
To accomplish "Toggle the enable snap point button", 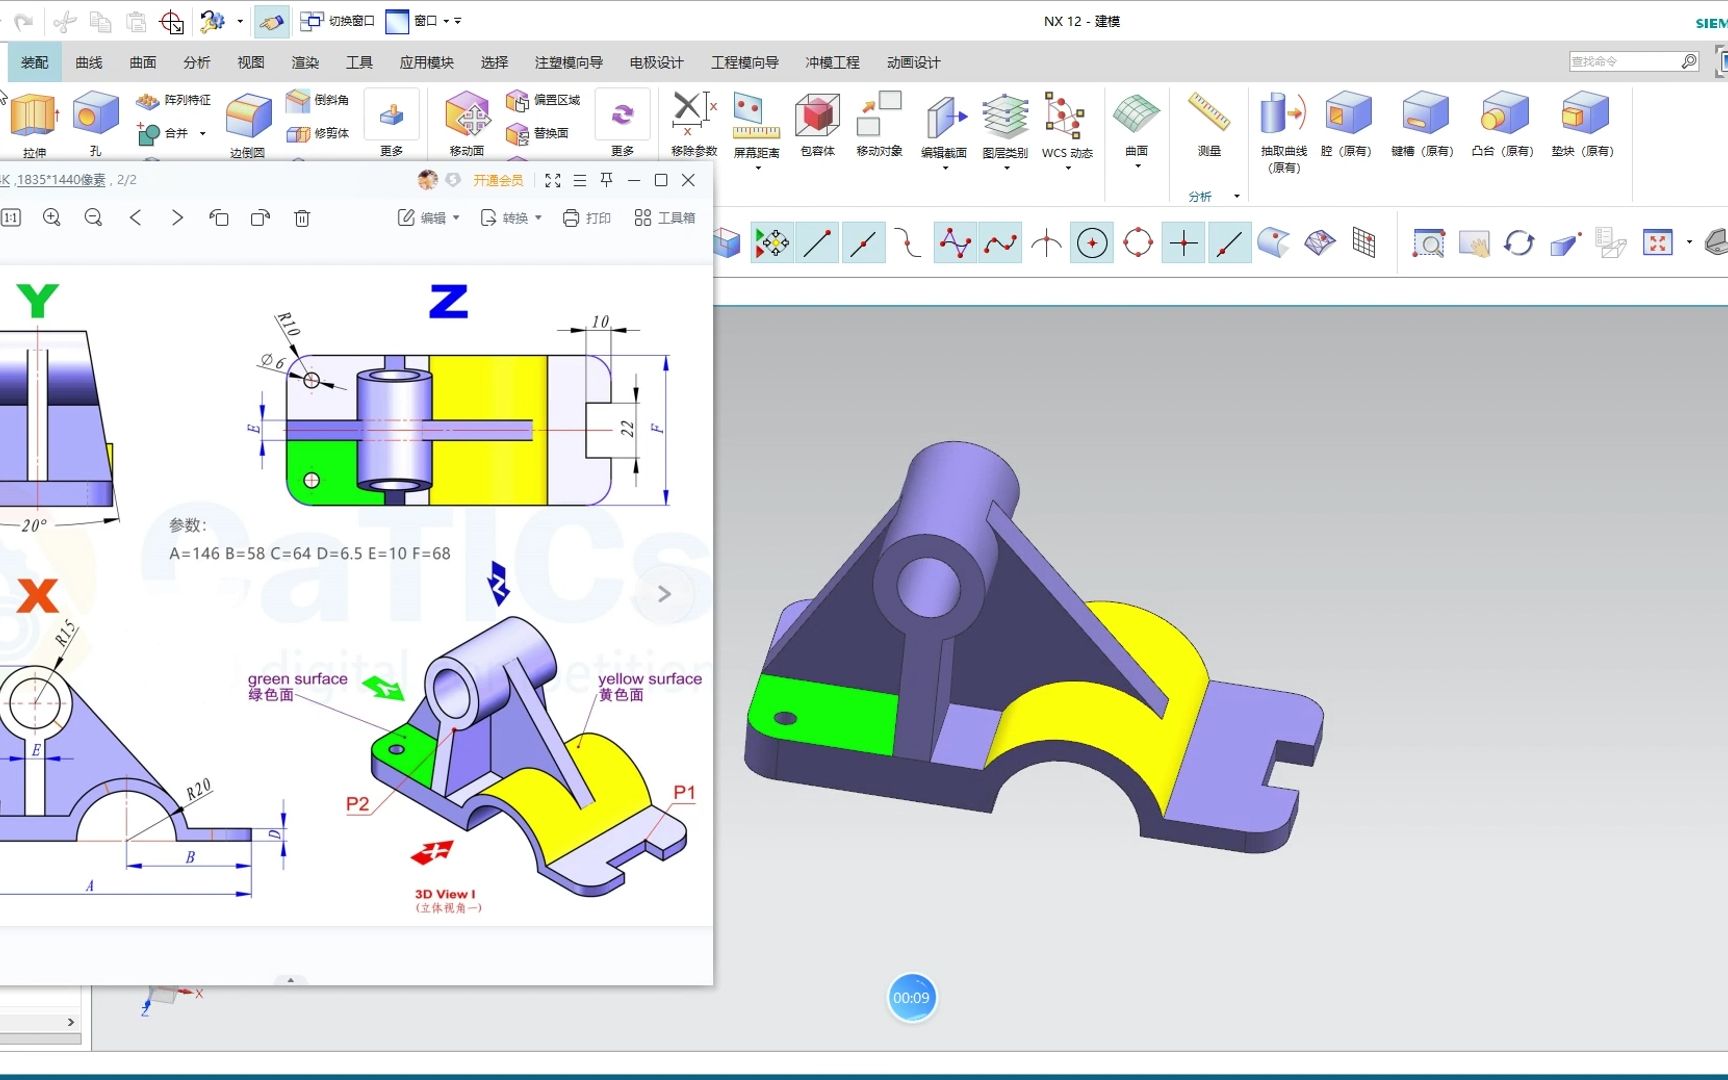I will click(772, 243).
